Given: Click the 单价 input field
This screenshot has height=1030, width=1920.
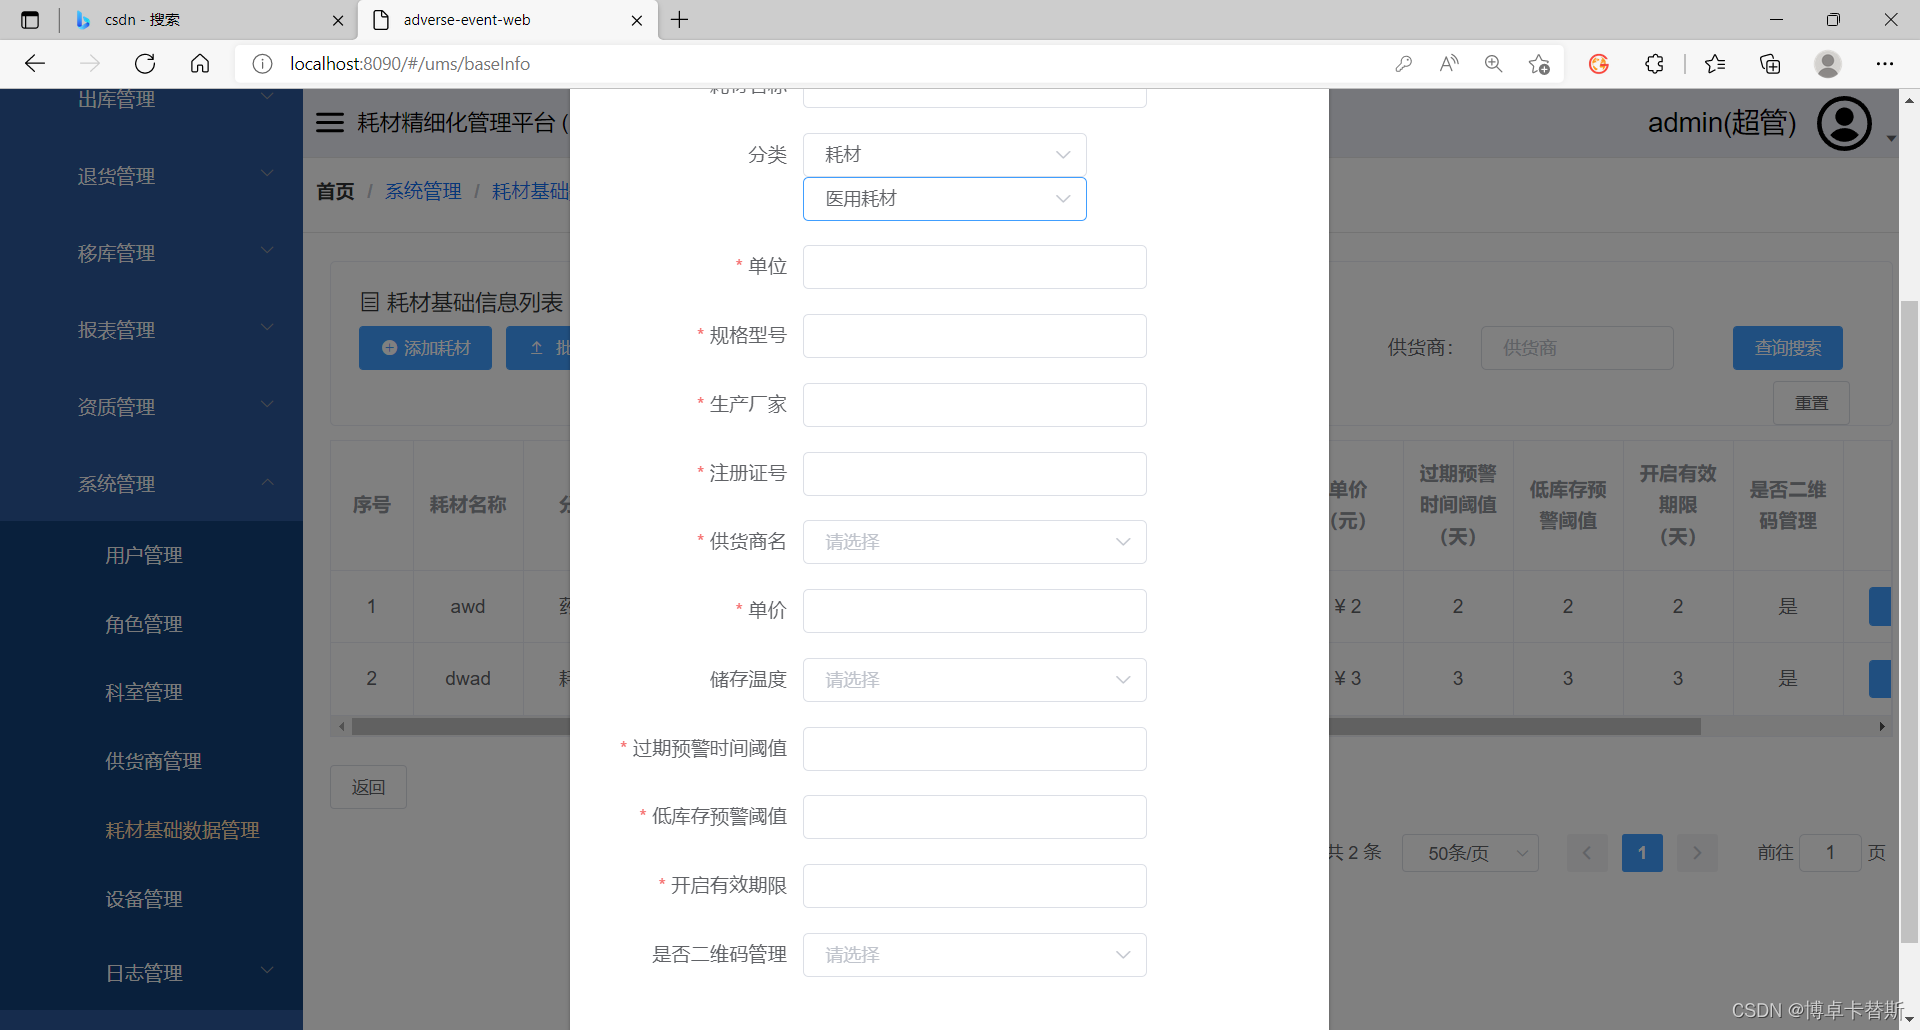Looking at the screenshot, I should pyautogui.click(x=974, y=611).
